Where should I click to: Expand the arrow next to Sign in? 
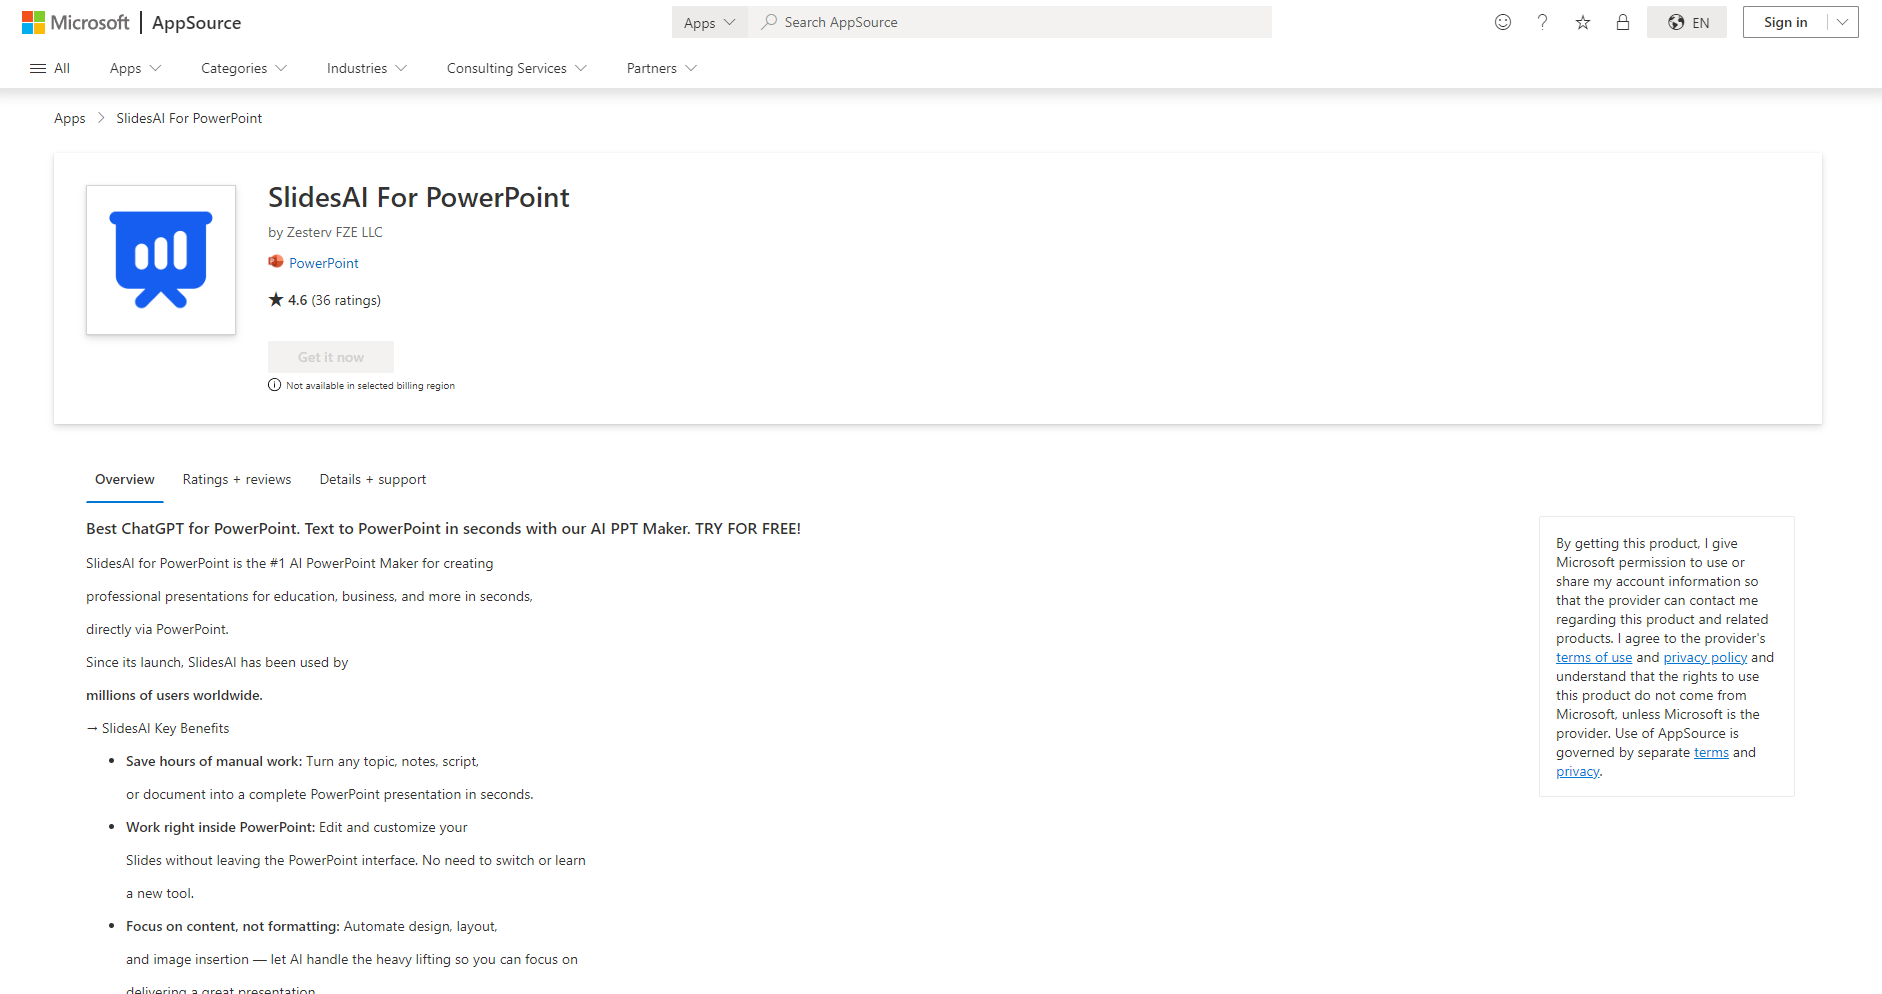click(1842, 22)
